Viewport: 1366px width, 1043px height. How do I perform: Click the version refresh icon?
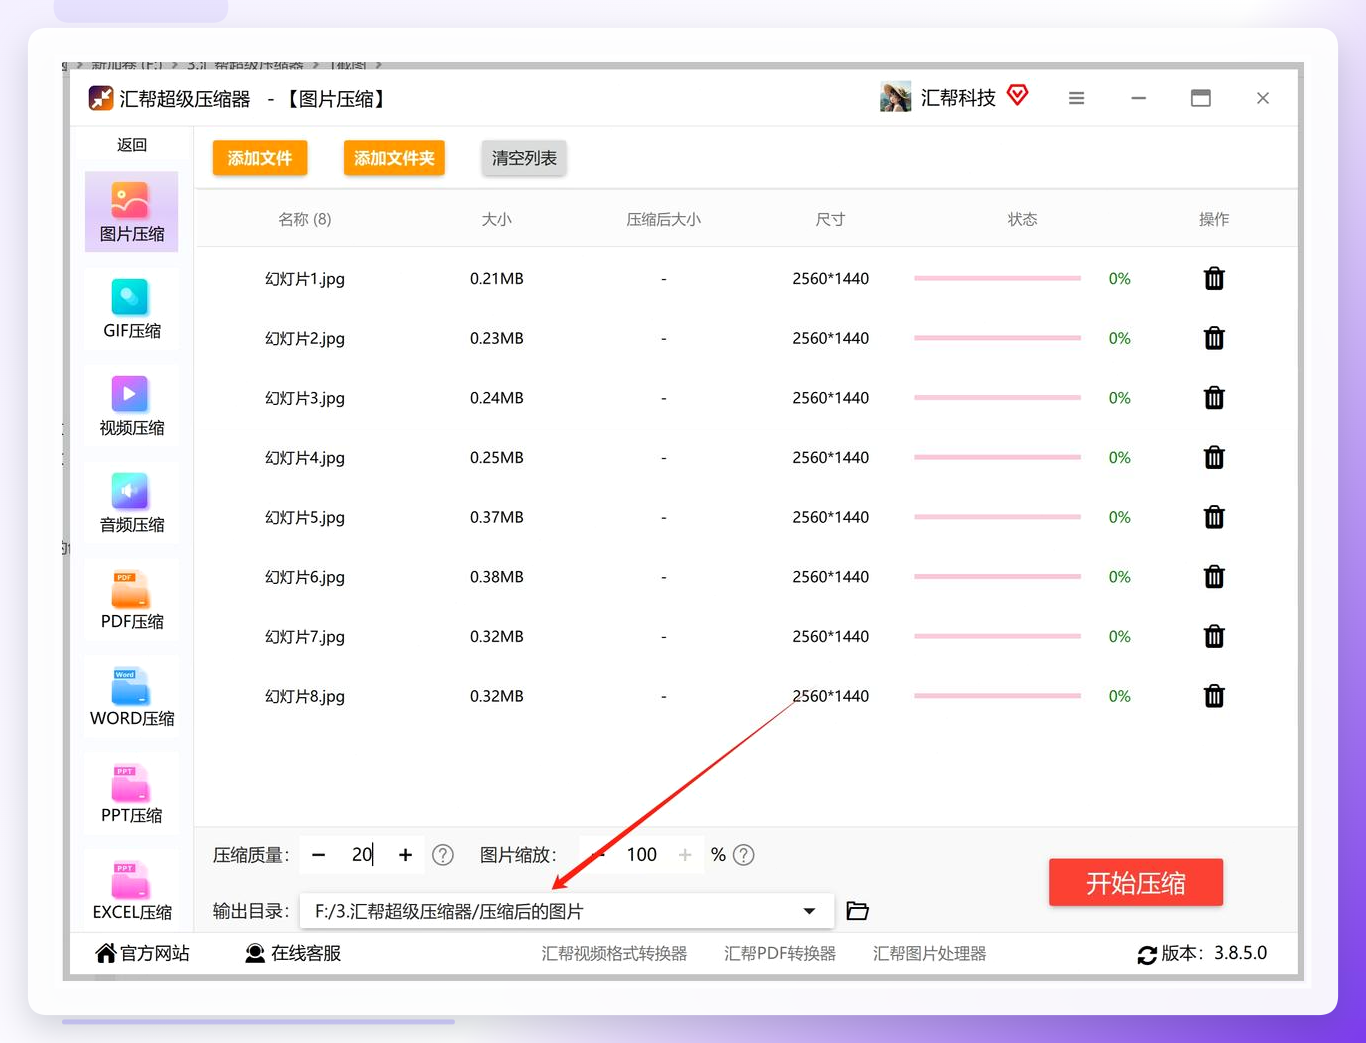point(1147,955)
